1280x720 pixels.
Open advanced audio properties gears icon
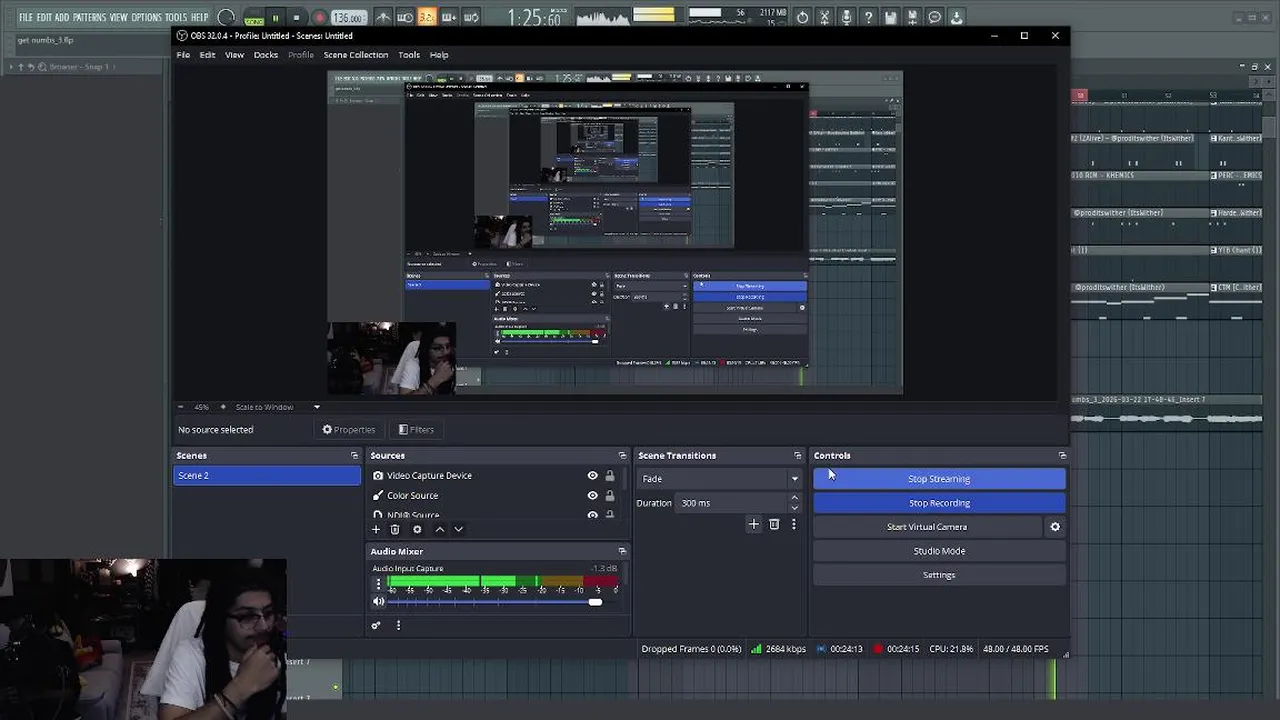pos(376,626)
